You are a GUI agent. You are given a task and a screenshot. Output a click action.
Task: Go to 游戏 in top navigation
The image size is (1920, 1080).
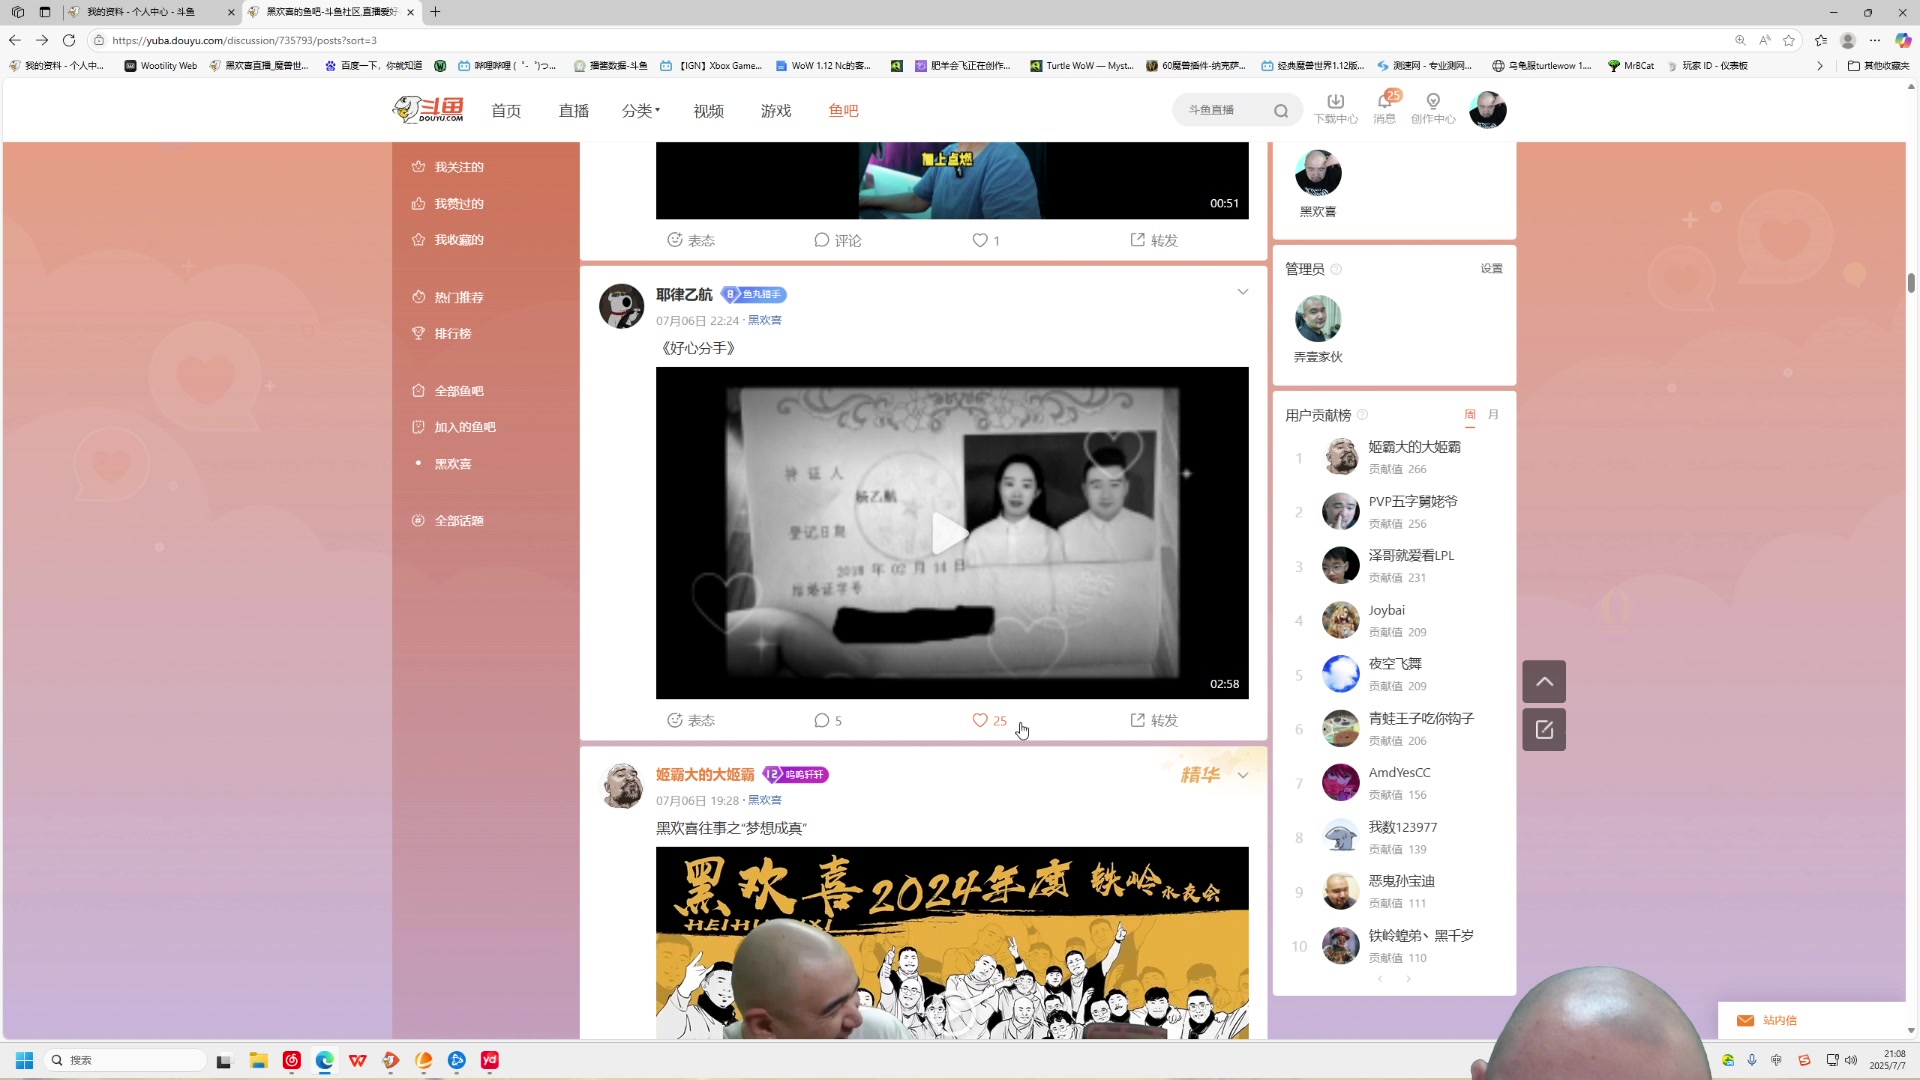coord(776,111)
